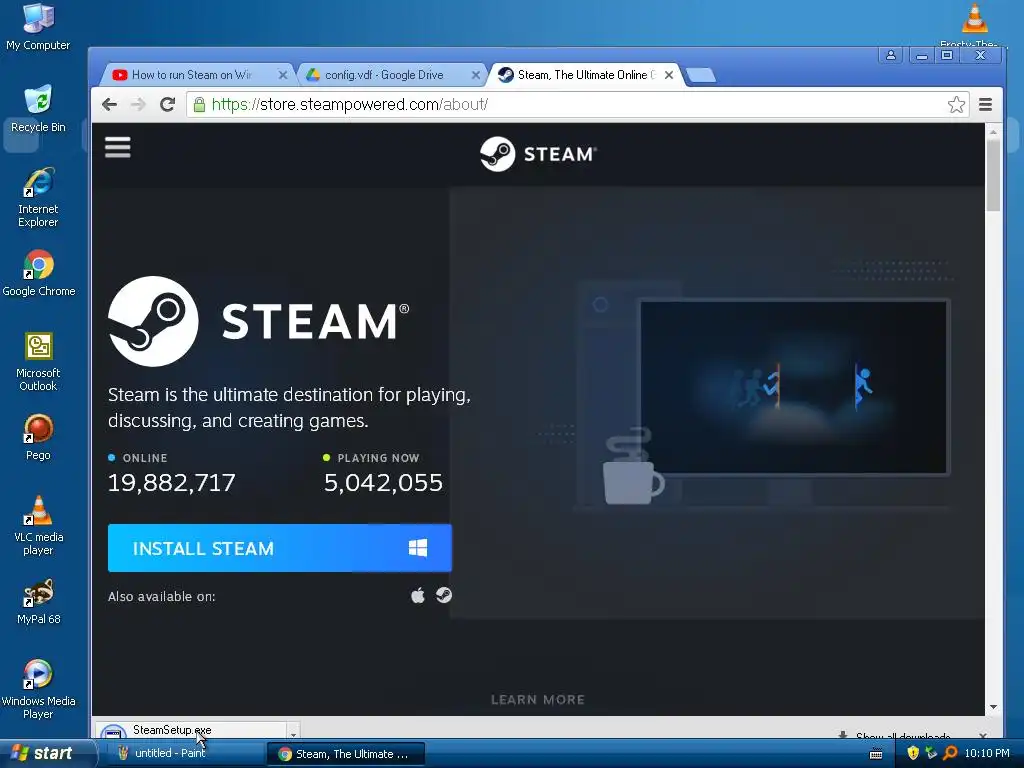Open Microsoft Outlook desktop icon
Image resolution: width=1024 pixels, height=768 pixels.
pyautogui.click(x=38, y=361)
